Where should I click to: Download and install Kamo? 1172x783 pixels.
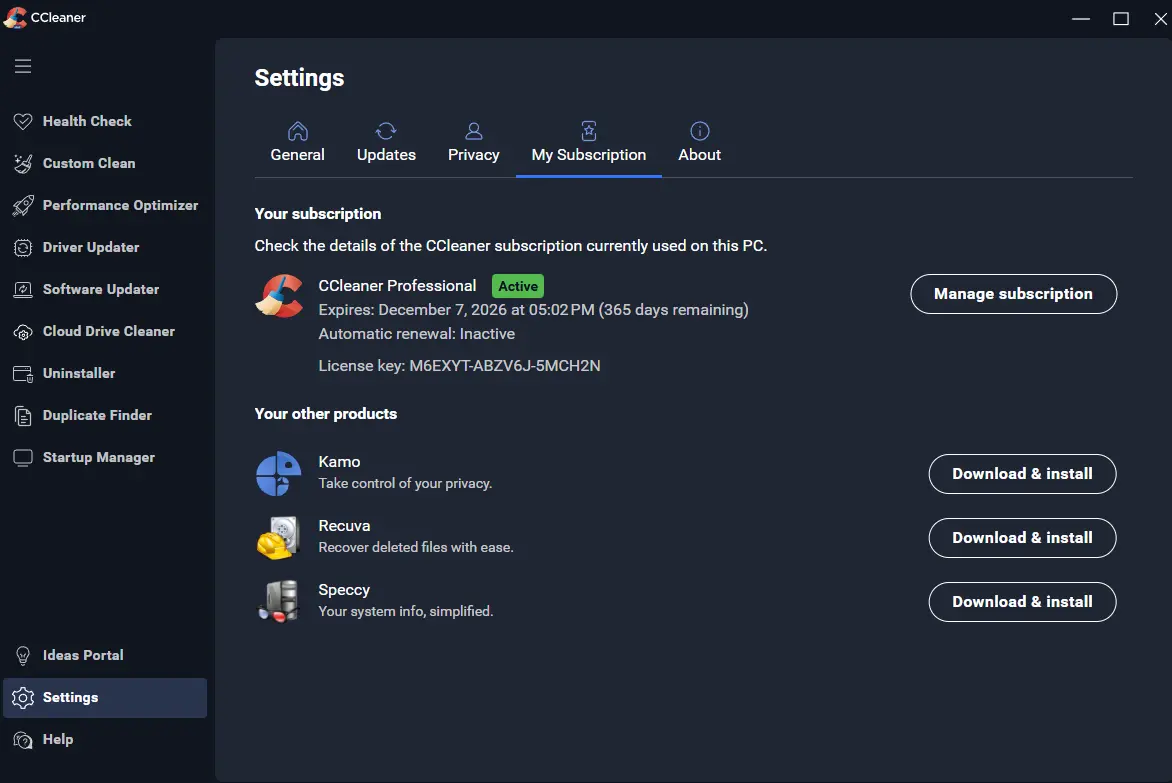point(1023,474)
